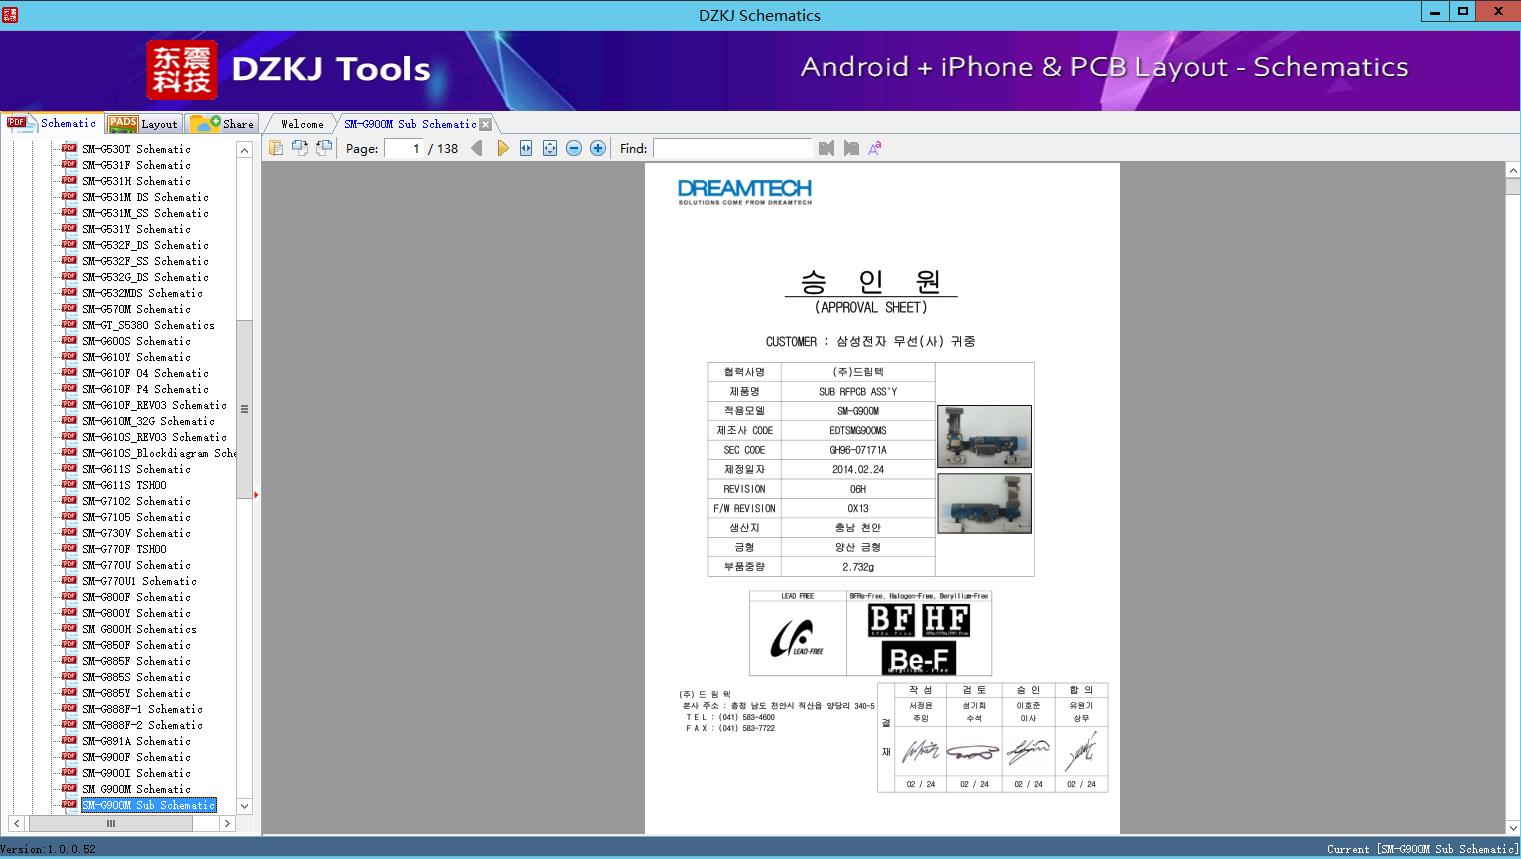
Task: Open SM-G610F P4 Schematic in the tree
Action: (145, 389)
